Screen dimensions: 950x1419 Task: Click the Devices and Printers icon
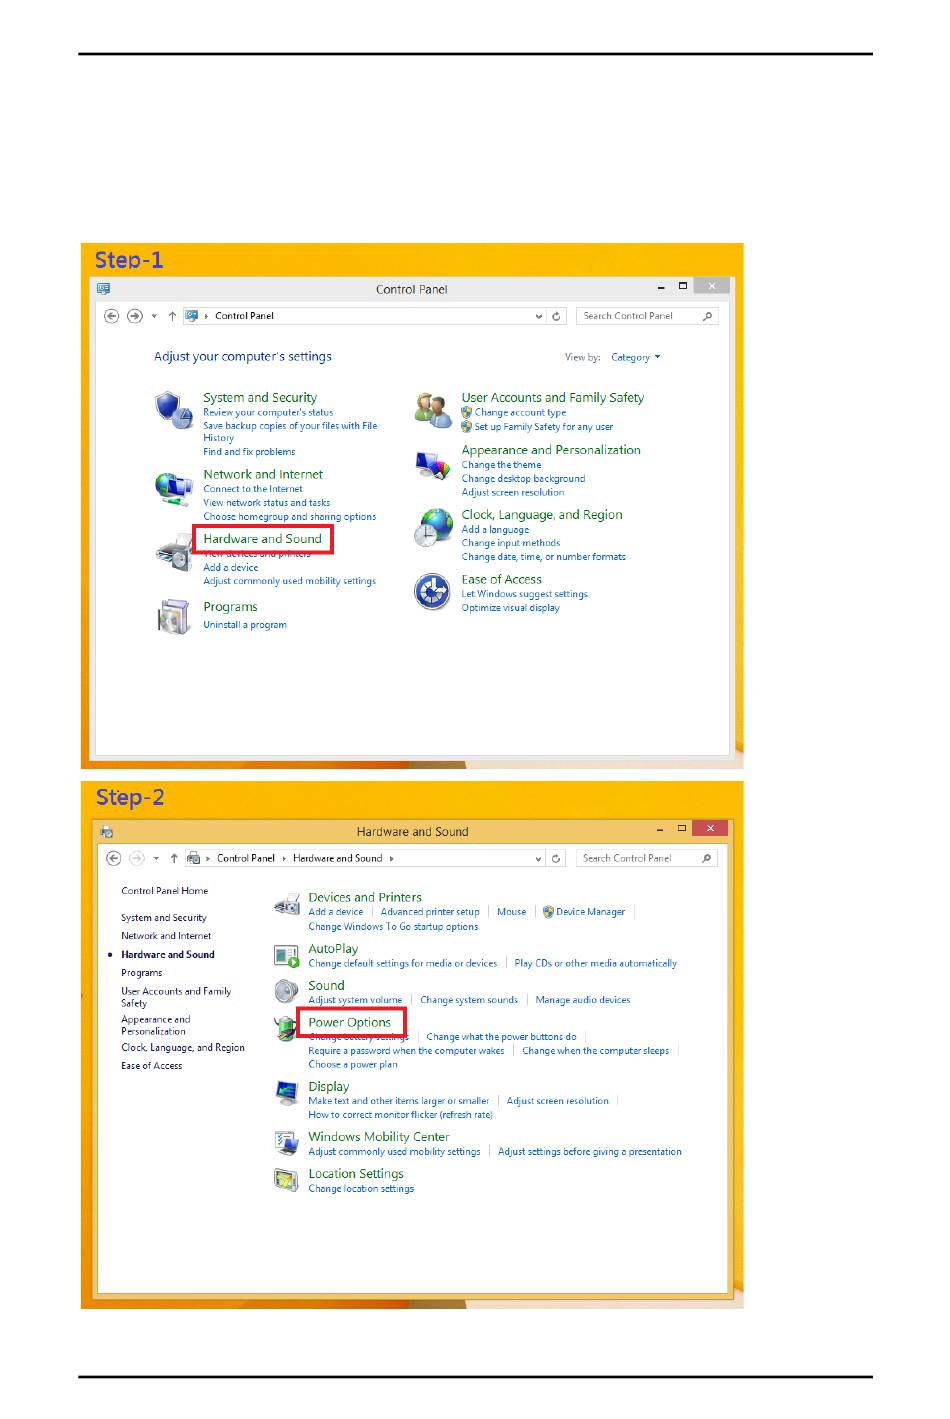coord(287,905)
